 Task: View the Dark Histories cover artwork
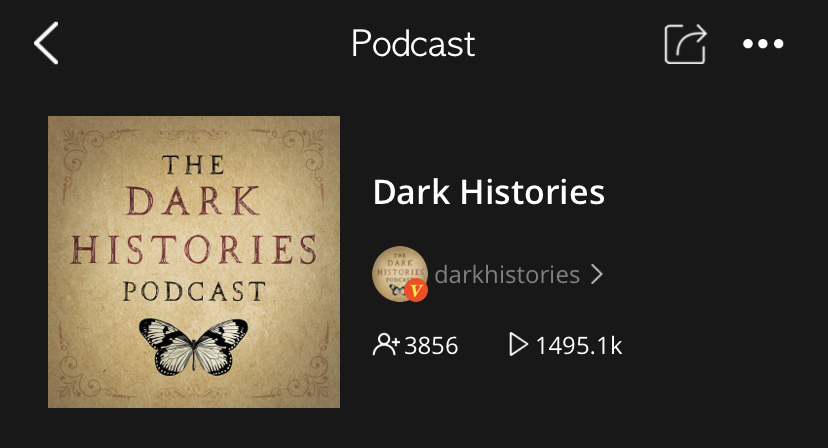tap(194, 262)
